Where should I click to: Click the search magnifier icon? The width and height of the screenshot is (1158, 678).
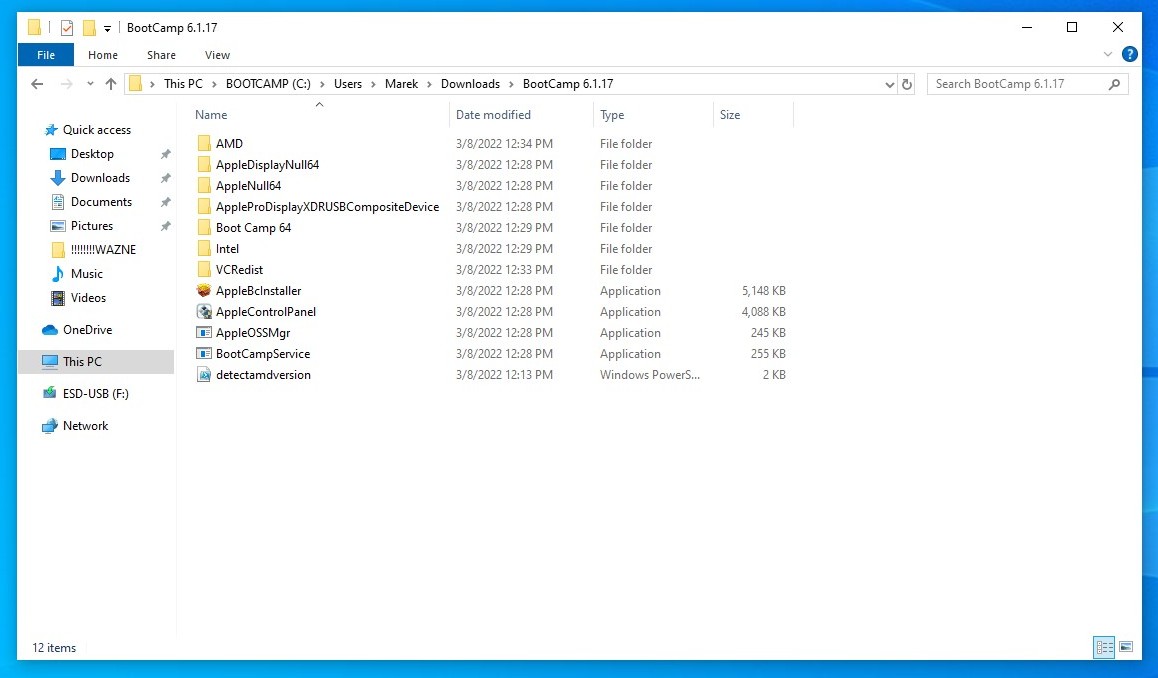tap(1114, 84)
